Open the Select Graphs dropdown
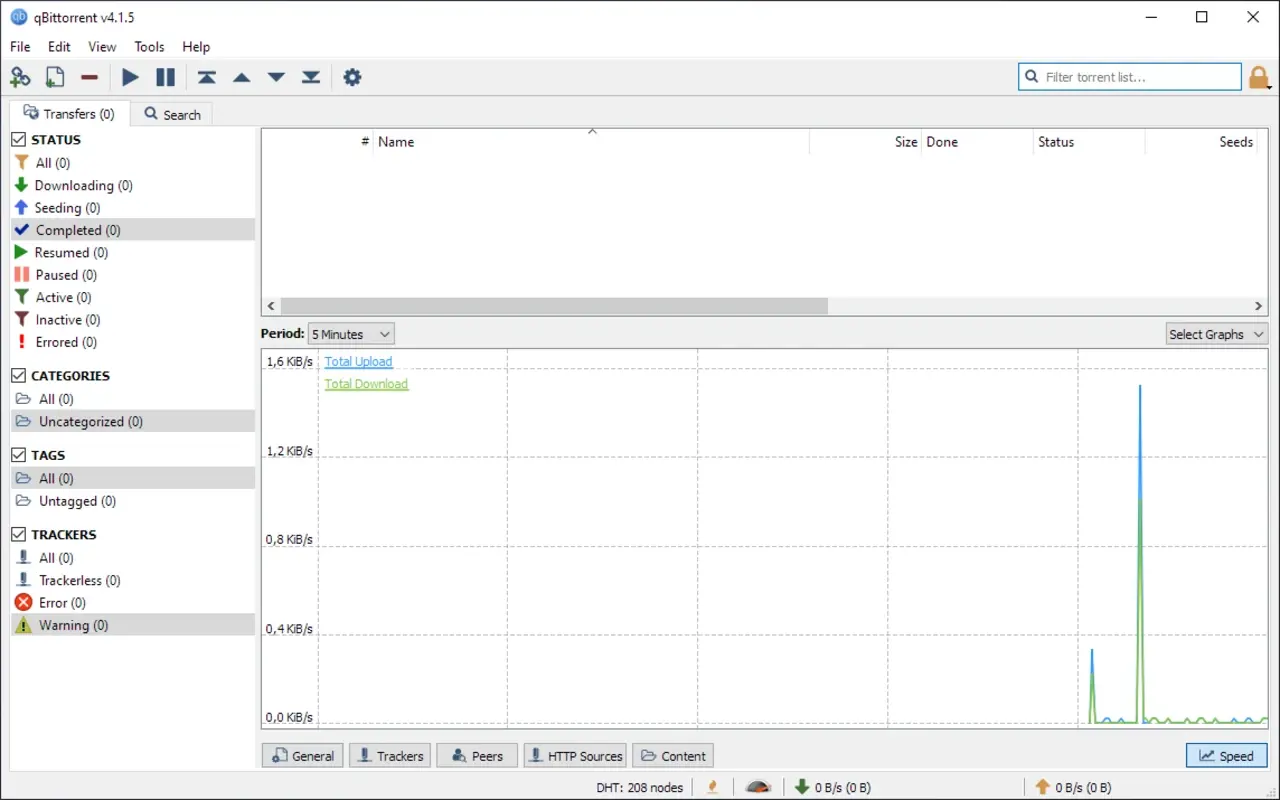1280x800 pixels. (1216, 333)
